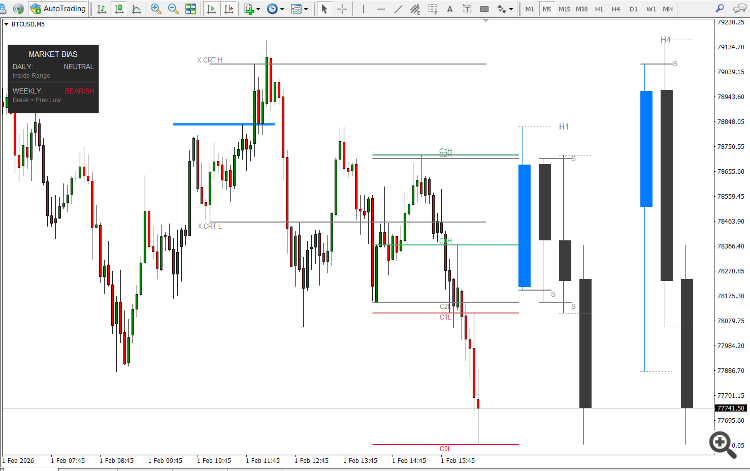This screenshot has height=471, width=750.
Task: Expand the BTCUSD,M5 chart menu triangle
Action: [6, 24]
